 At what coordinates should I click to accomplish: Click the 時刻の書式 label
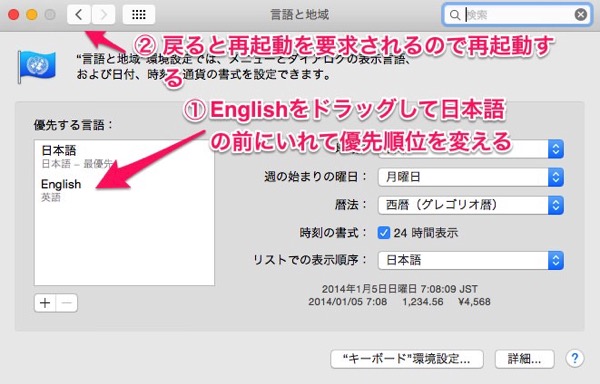click(333, 233)
